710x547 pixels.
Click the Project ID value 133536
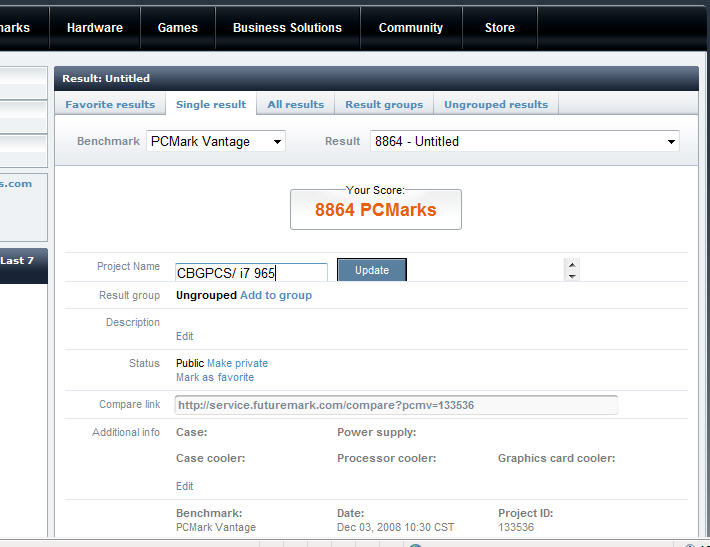click(x=516, y=527)
